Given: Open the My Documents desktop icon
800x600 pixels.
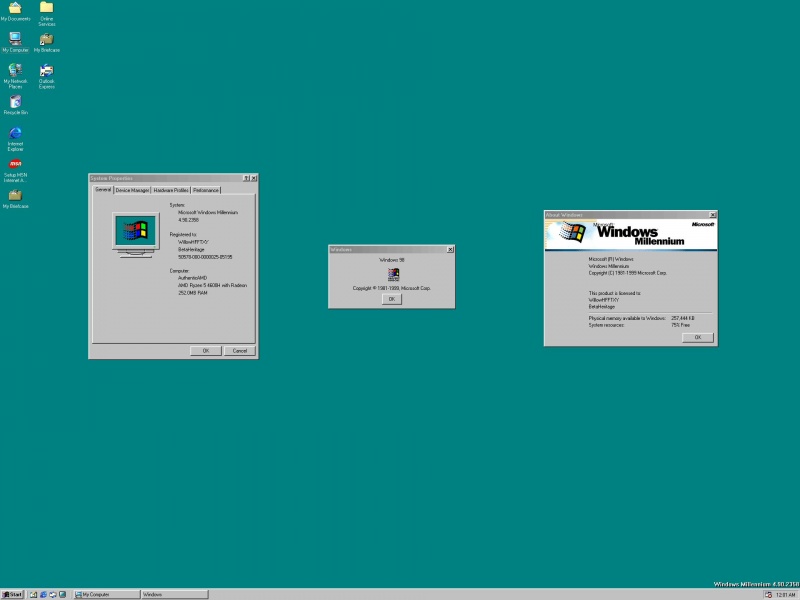Looking at the screenshot, I should 15,12.
